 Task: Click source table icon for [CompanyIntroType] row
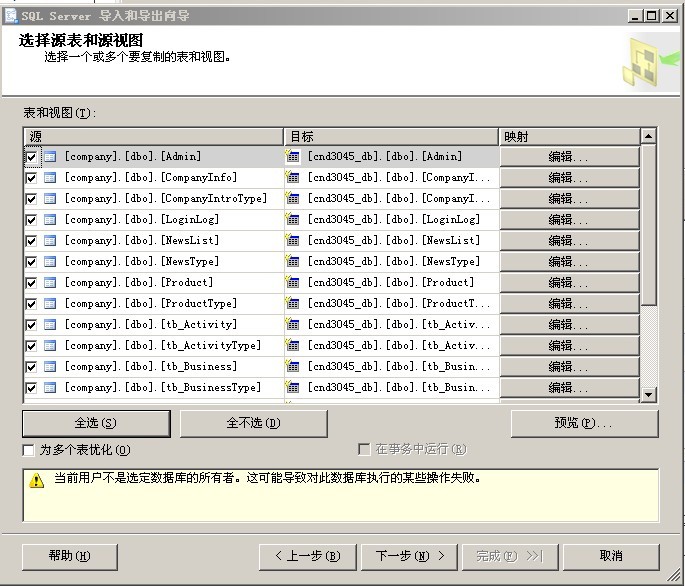click(50, 198)
